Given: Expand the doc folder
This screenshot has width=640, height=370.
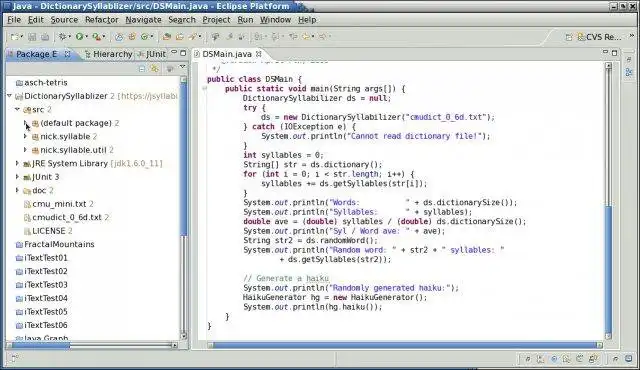Looking at the screenshot, I should [17, 190].
